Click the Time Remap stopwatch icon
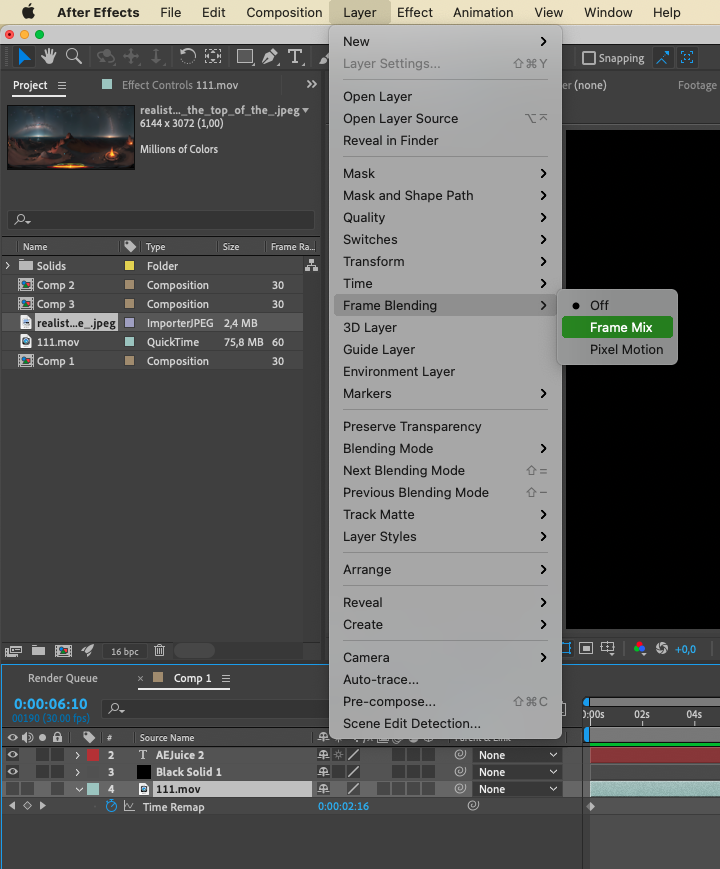This screenshot has height=869, width=720. pyautogui.click(x=111, y=807)
